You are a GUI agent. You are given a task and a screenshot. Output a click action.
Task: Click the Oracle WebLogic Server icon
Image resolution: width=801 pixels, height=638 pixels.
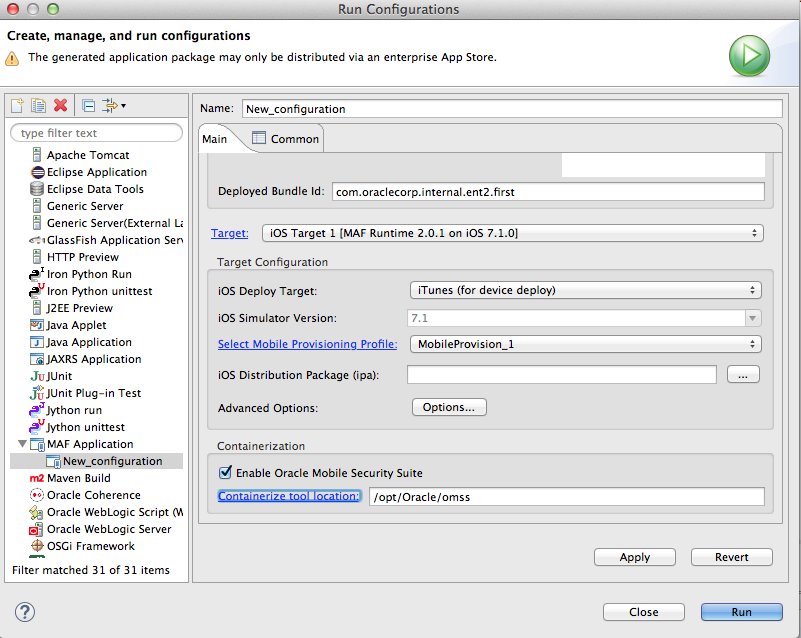click(x=36, y=529)
